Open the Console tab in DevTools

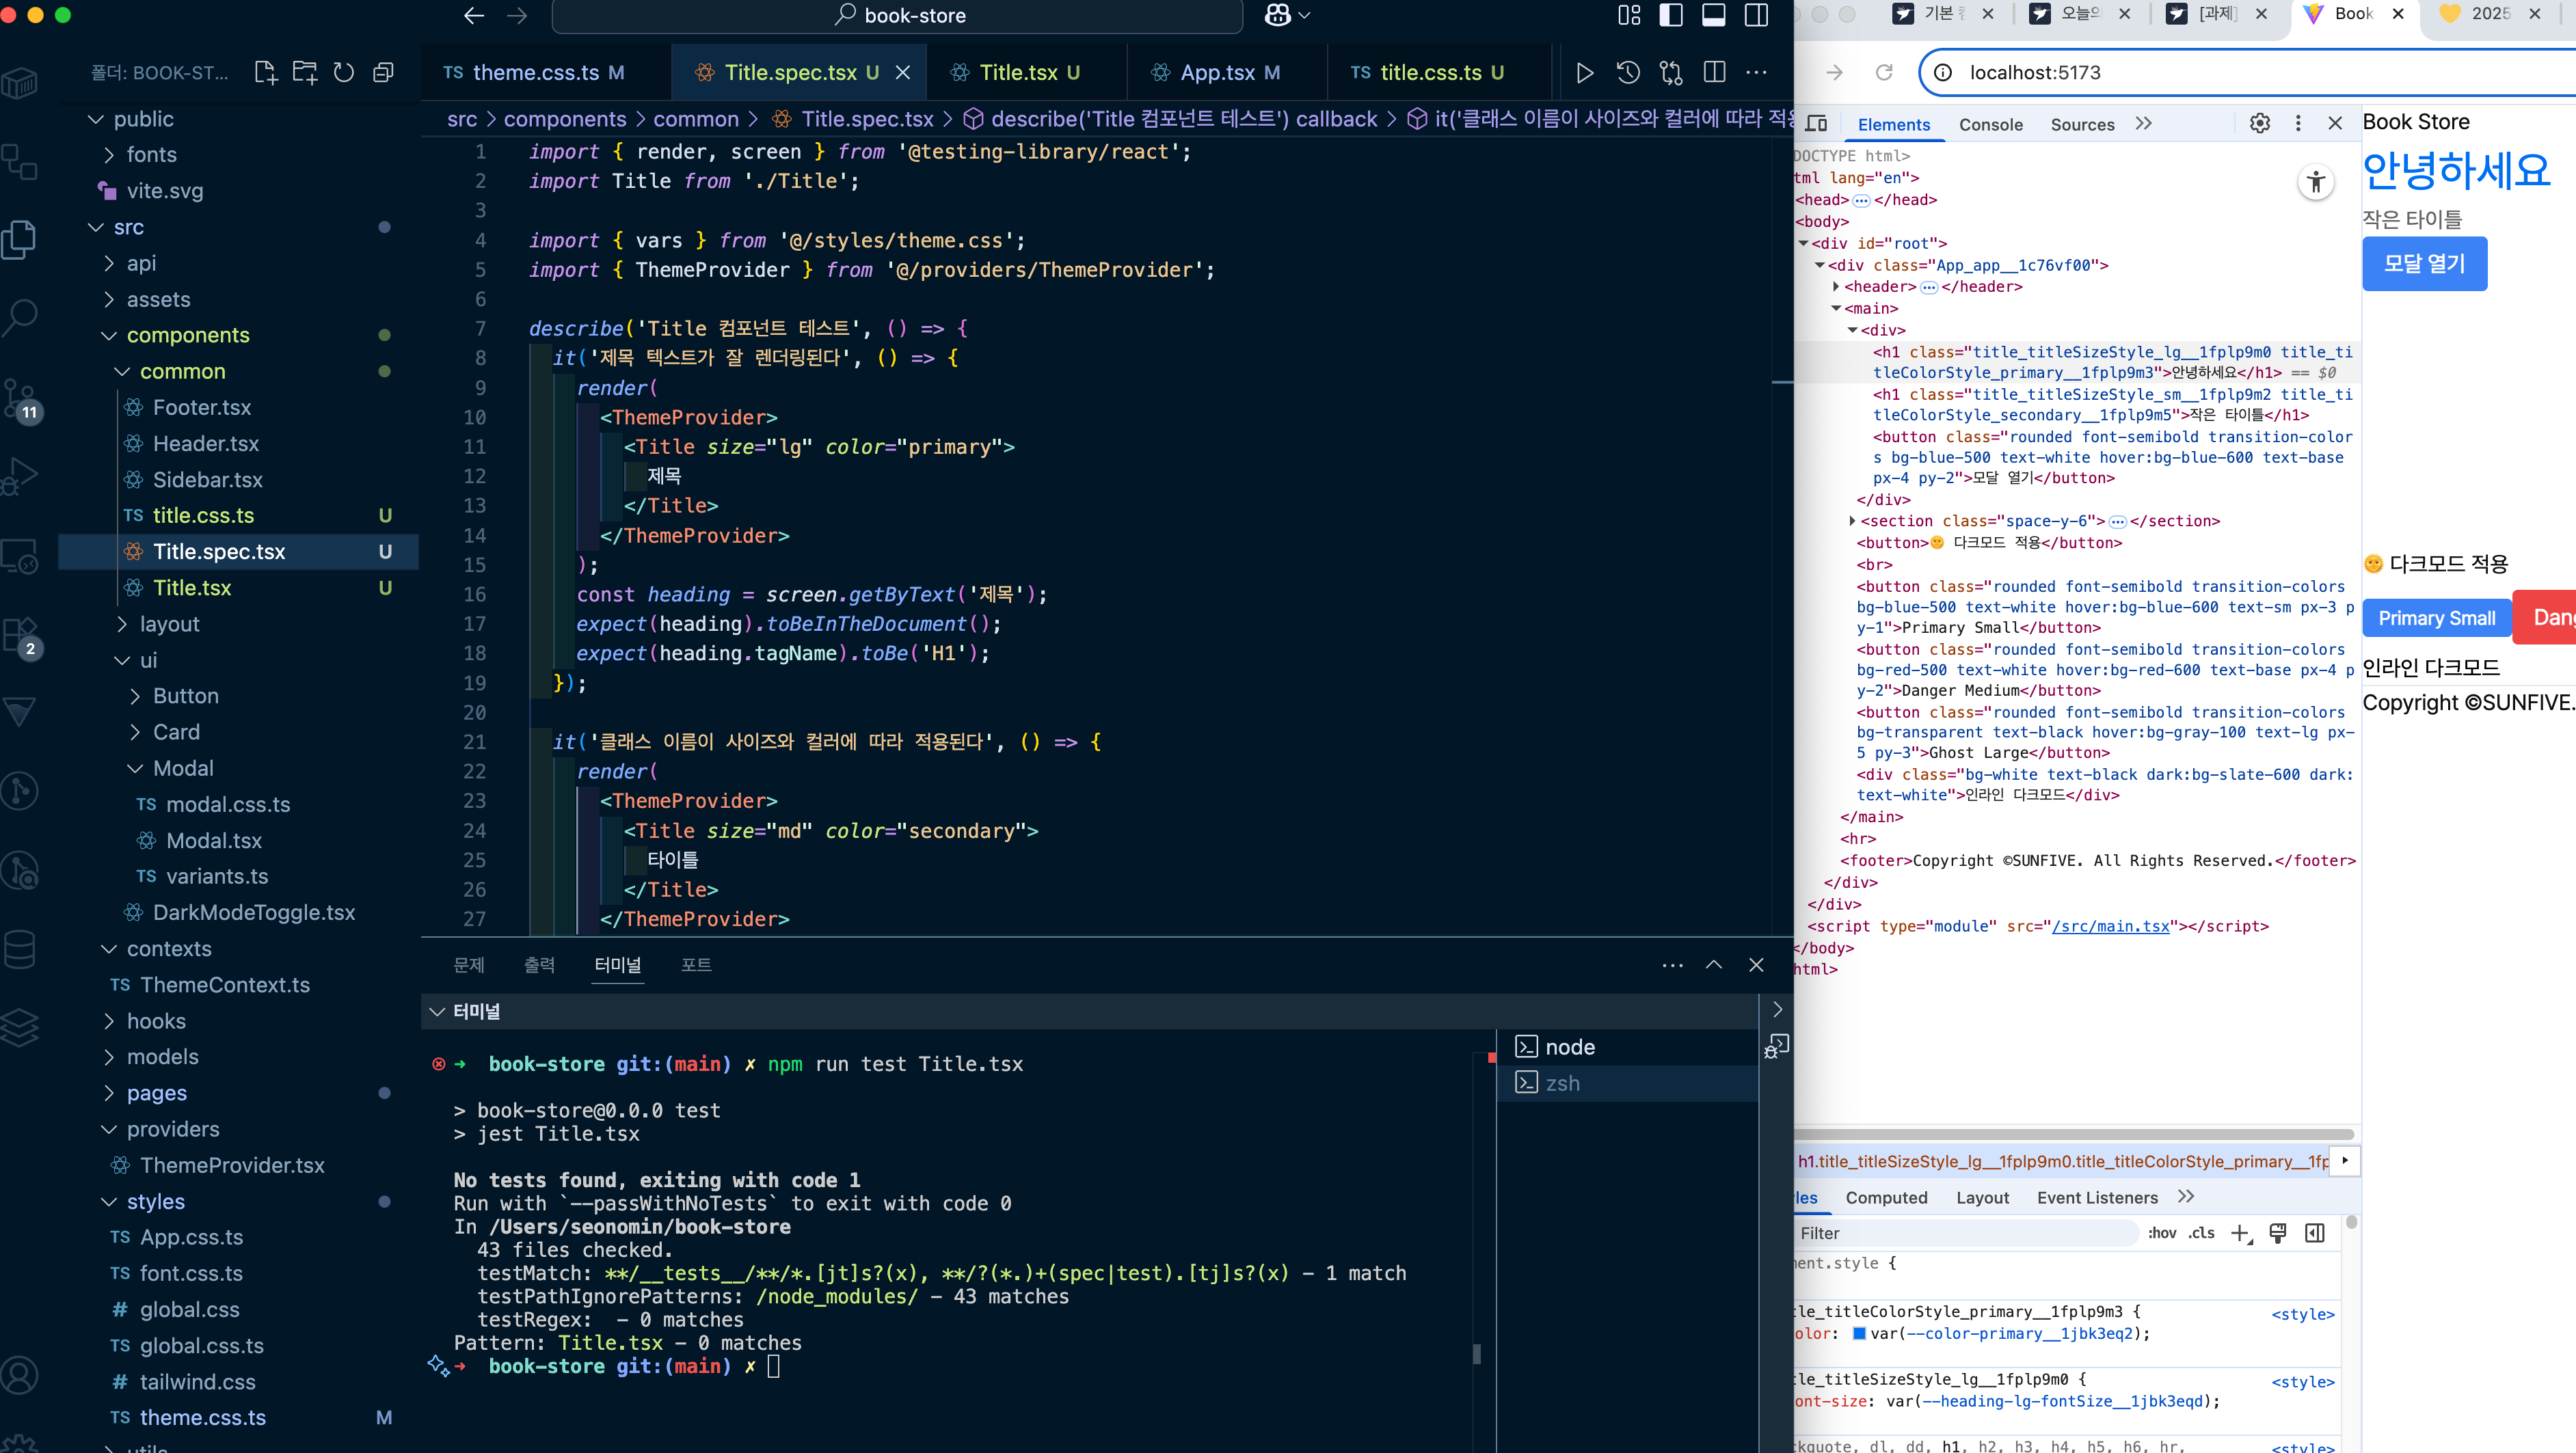pos(1990,124)
